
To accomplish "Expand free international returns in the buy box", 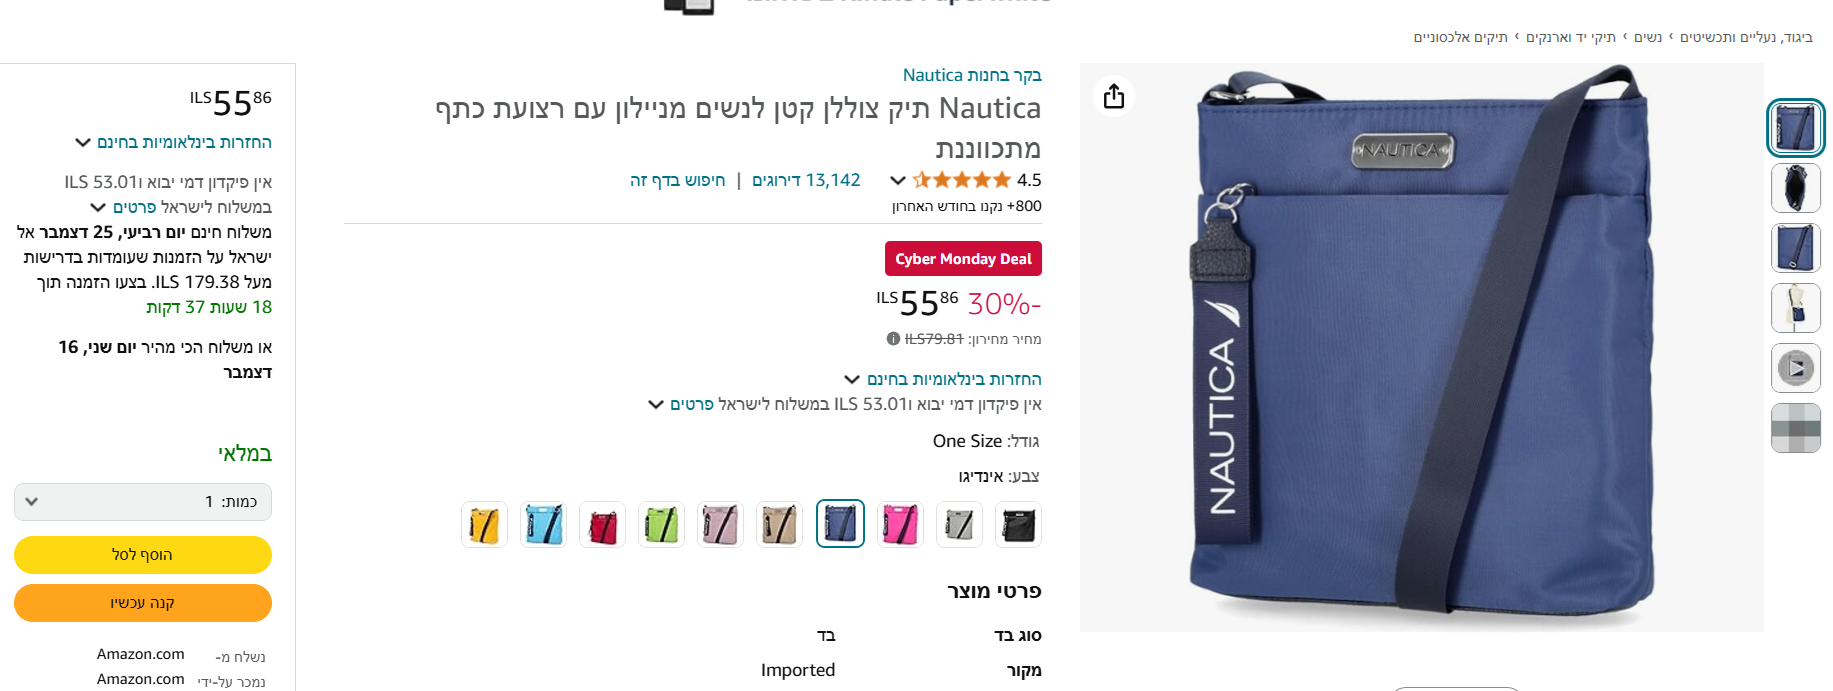I will (x=174, y=142).
